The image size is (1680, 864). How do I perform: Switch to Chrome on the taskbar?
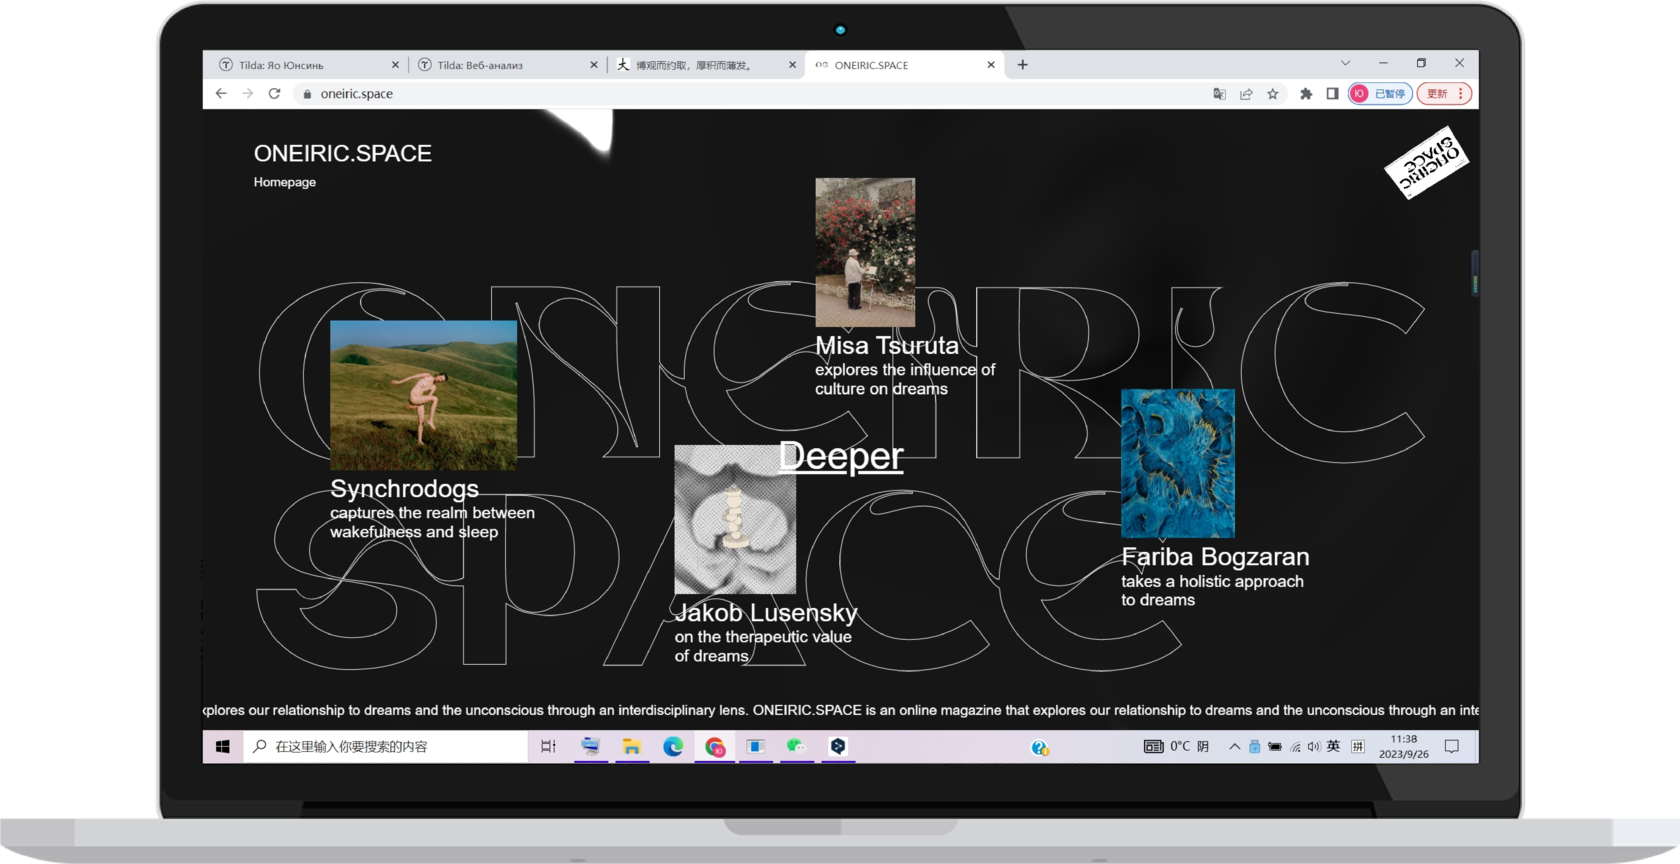[715, 747]
